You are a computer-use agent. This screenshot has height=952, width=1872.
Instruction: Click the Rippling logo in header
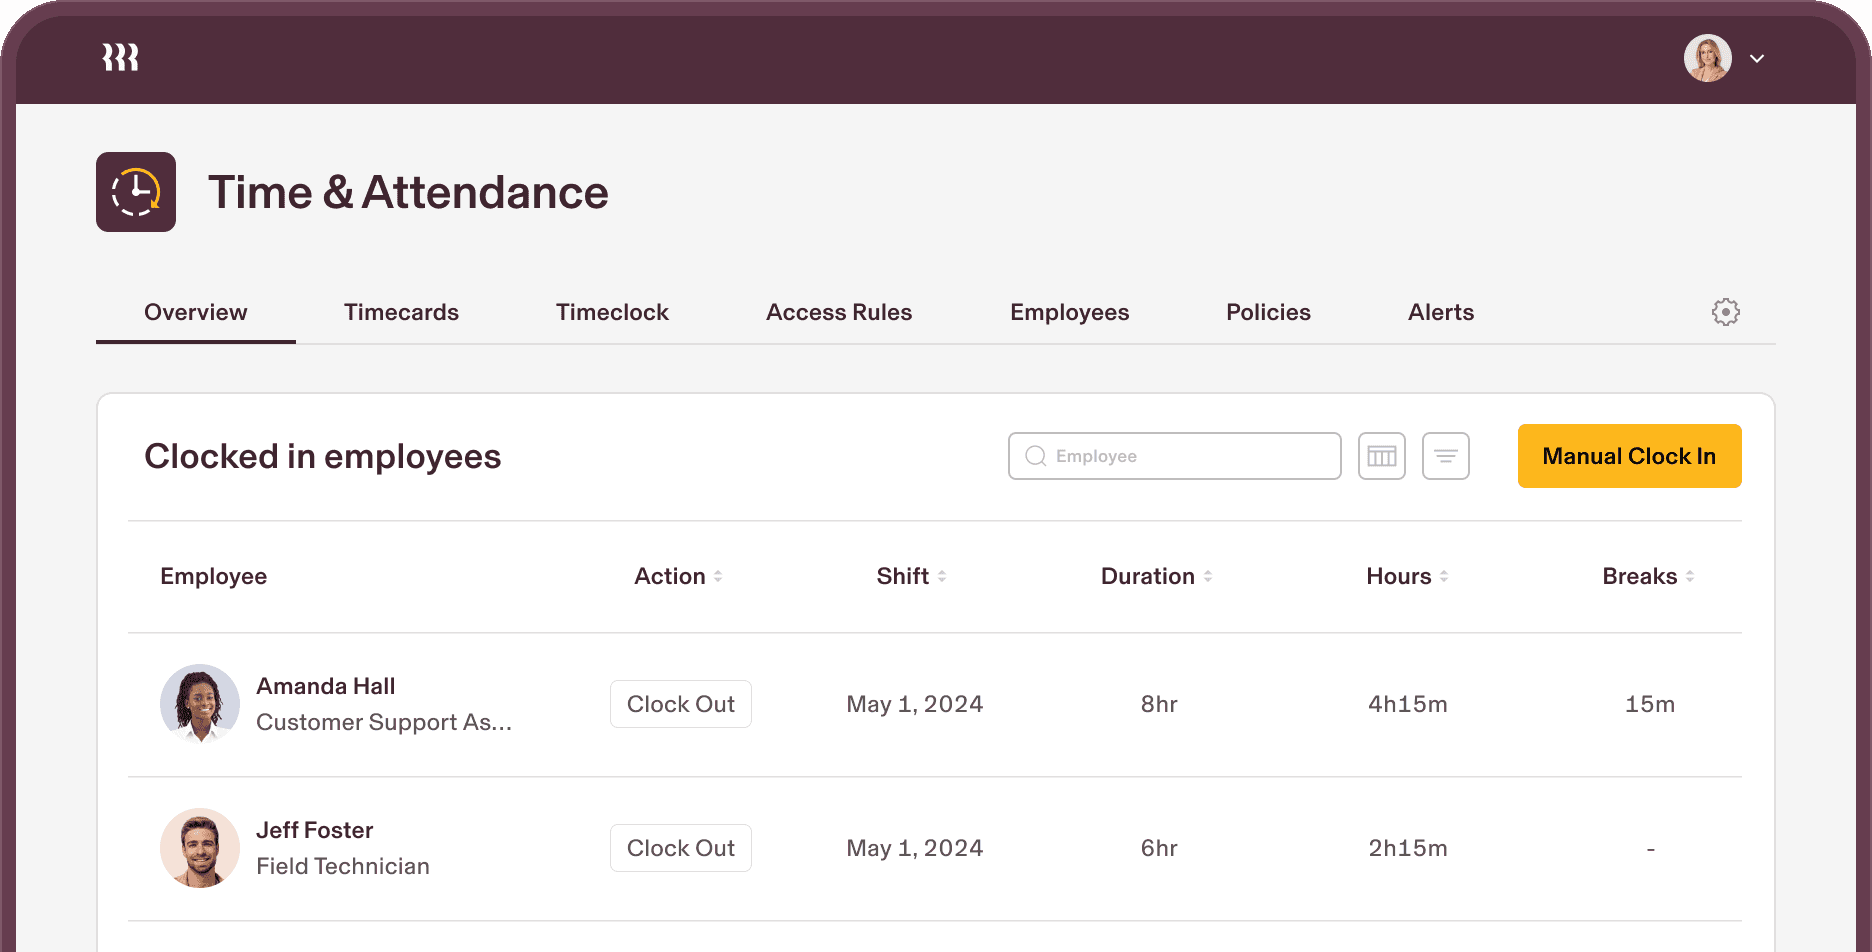tap(120, 58)
